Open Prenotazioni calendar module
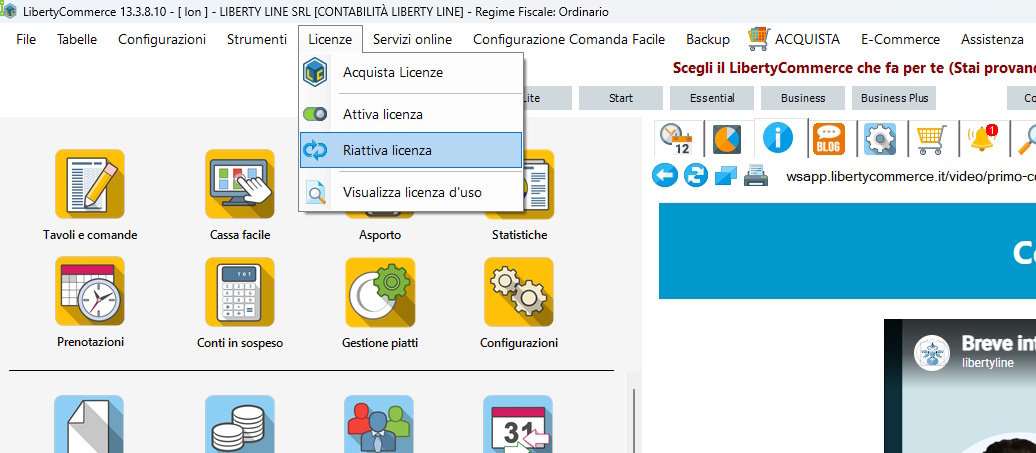Screen dimensions: 1036x453 (x=90, y=291)
